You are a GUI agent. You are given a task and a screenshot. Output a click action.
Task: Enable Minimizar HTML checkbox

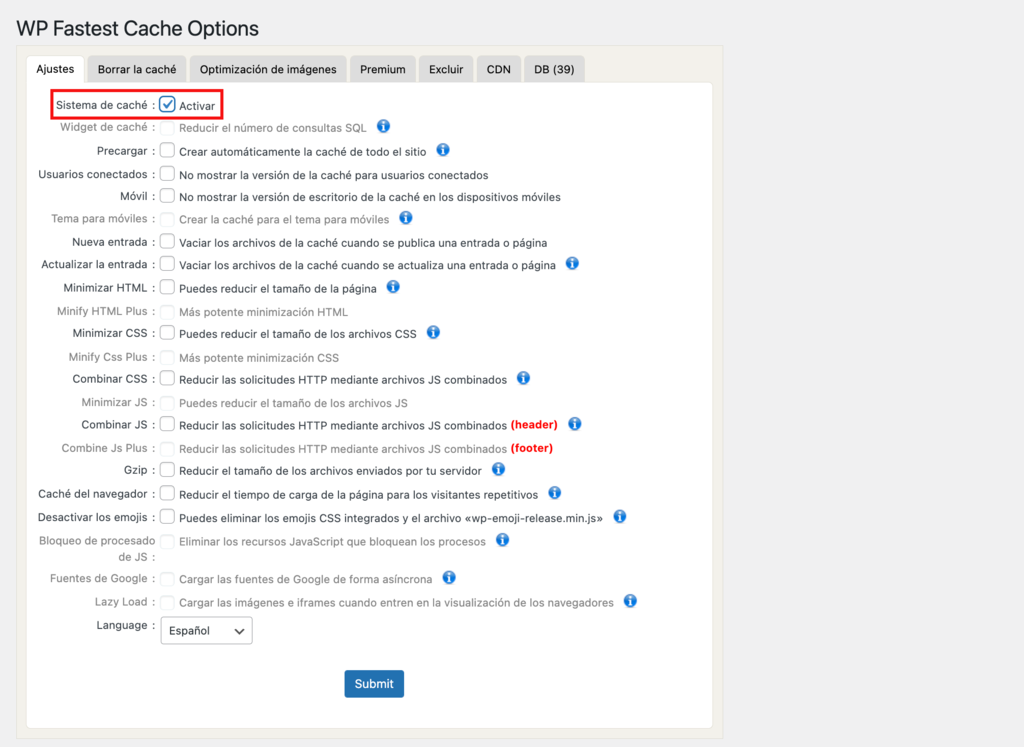pos(167,287)
